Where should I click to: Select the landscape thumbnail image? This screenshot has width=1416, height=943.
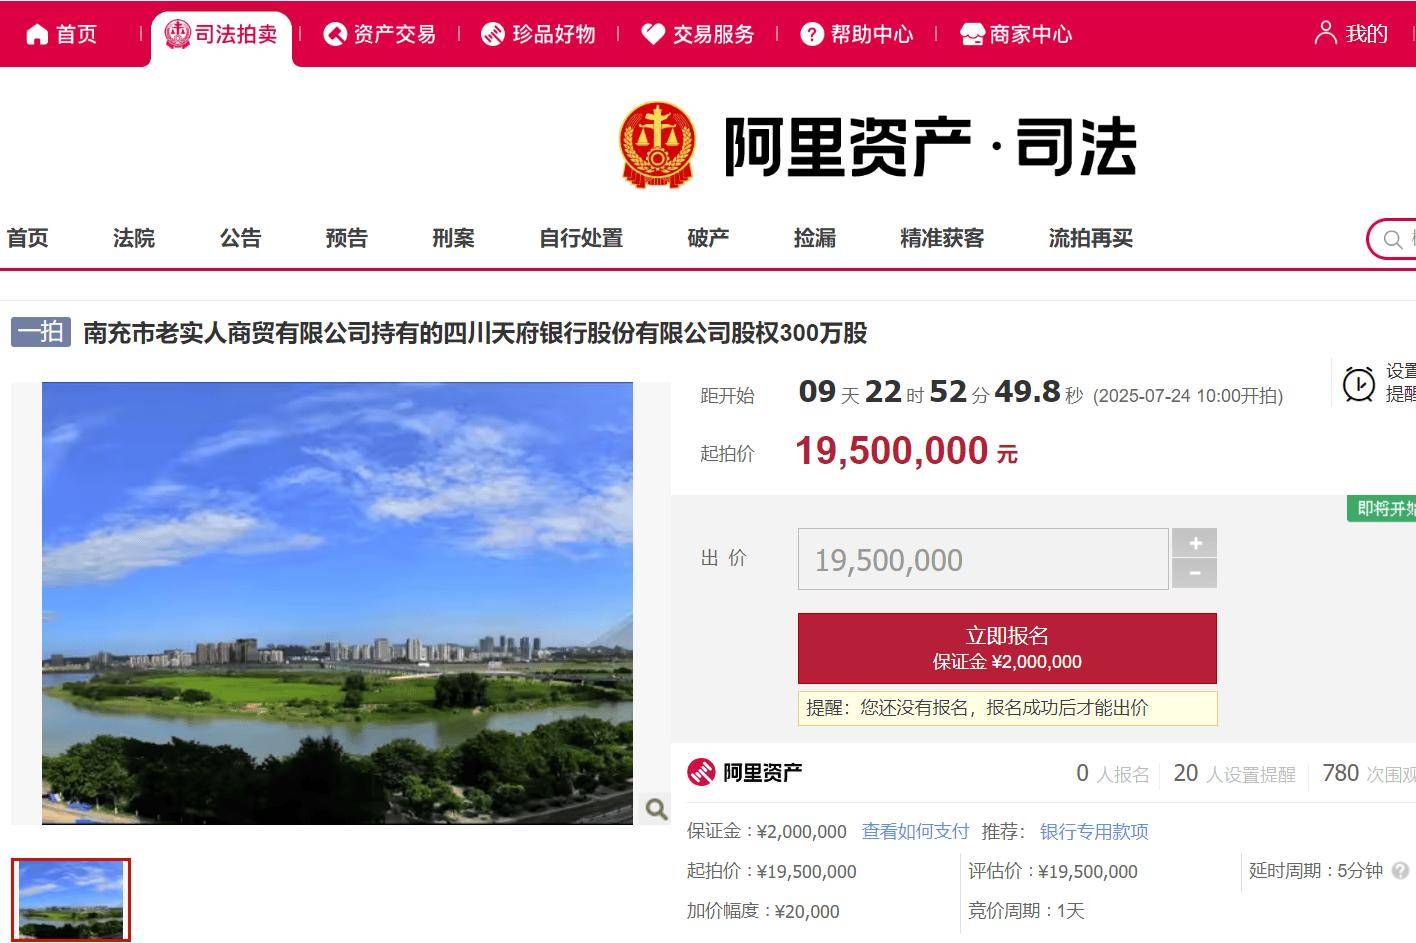point(71,900)
